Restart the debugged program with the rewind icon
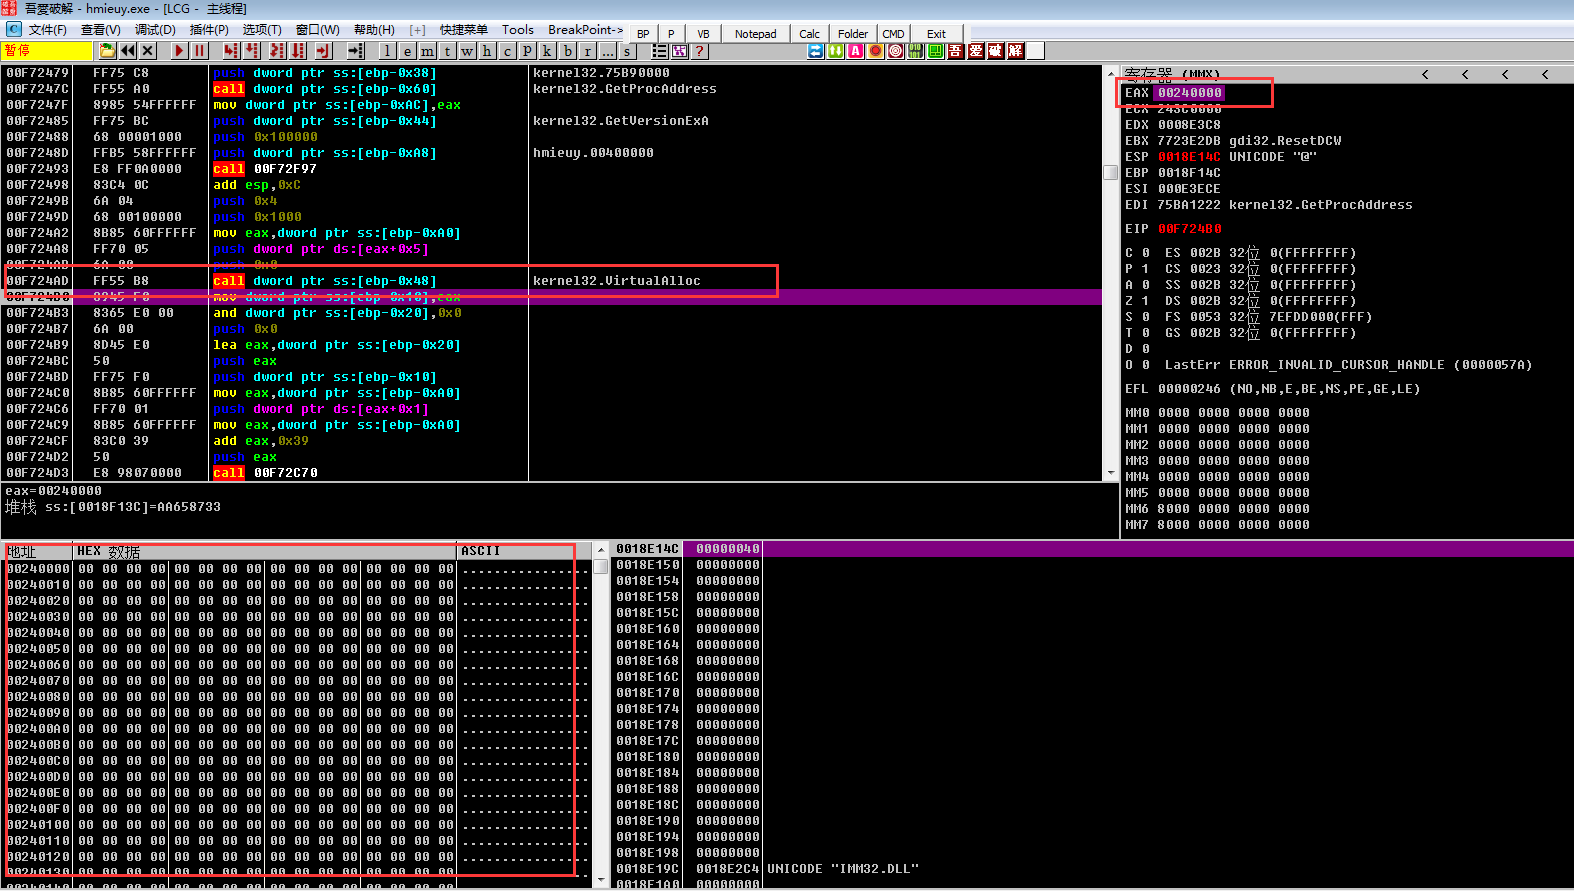This screenshot has height=891, width=1574. click(128, 51)
